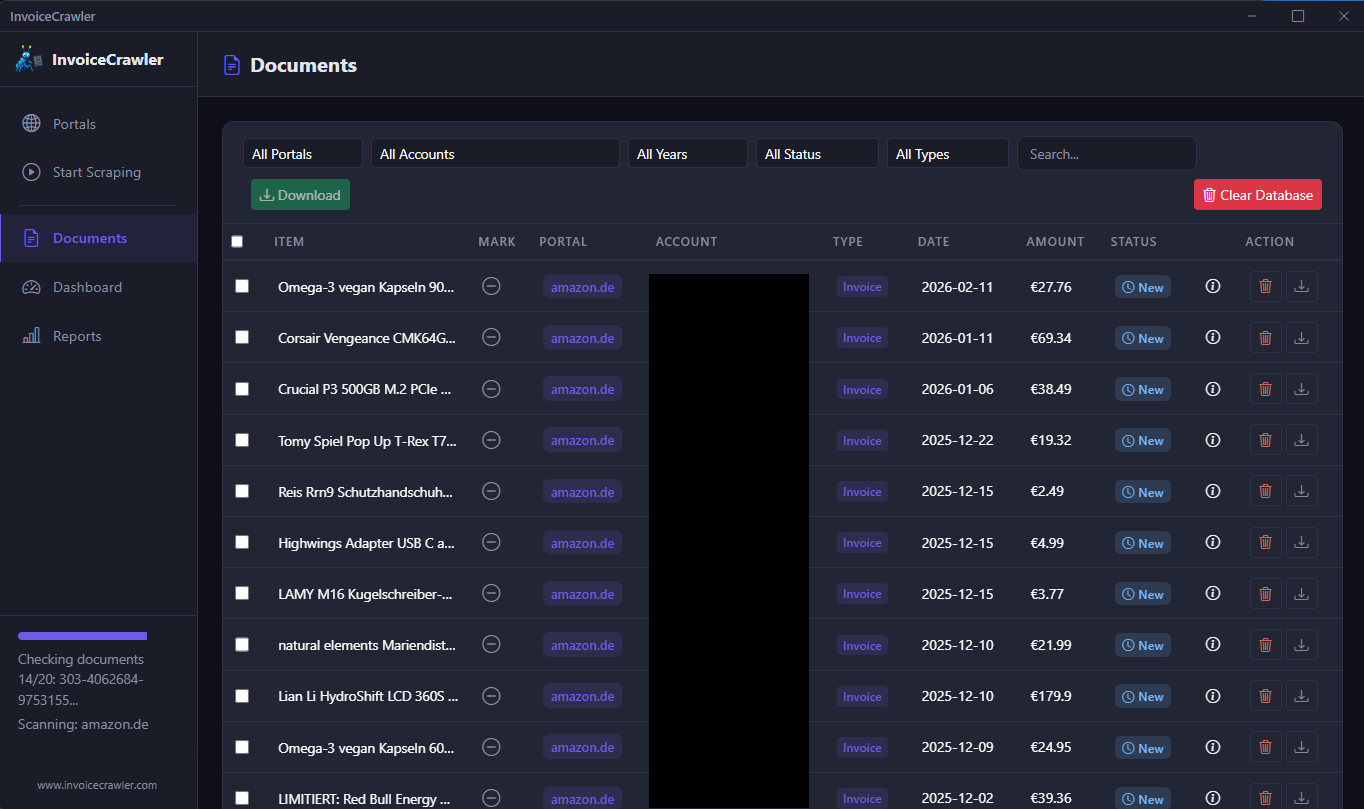Delete the Crucial P3 500GB row

[x=1265, y=389]
